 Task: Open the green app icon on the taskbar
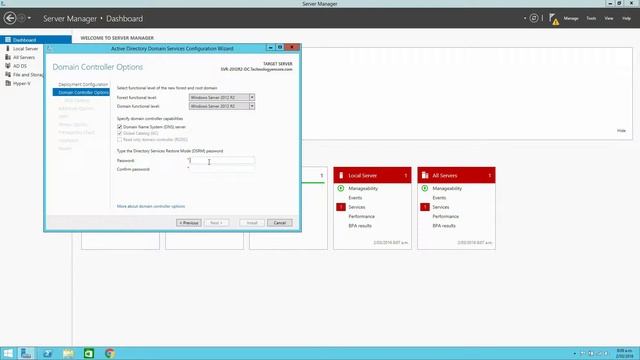(x=89, y=353)
